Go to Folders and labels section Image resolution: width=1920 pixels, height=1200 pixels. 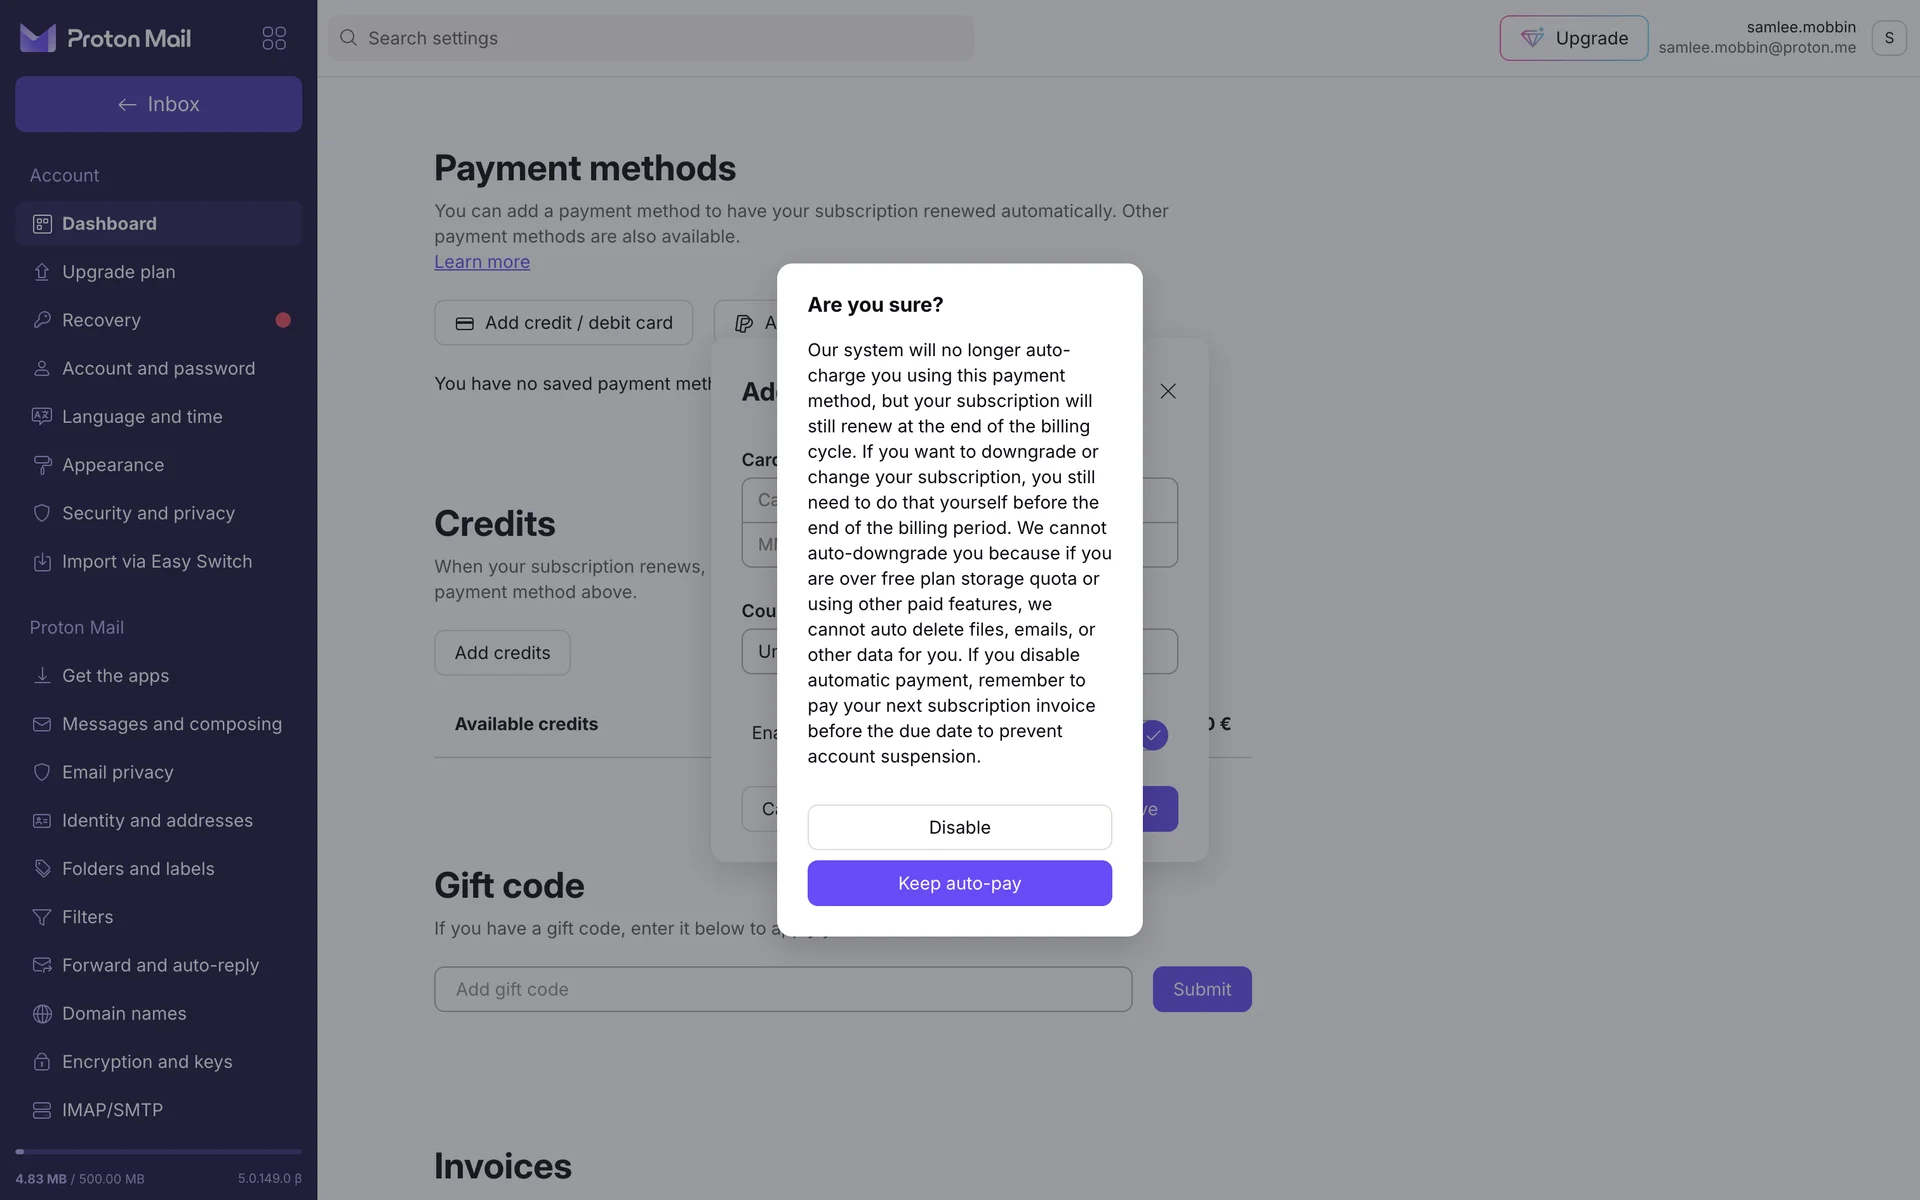tap(138, 869)
